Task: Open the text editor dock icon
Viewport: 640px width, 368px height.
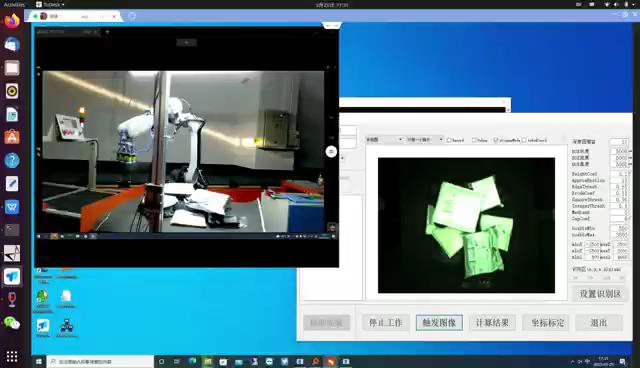Action: coord(12,184)
